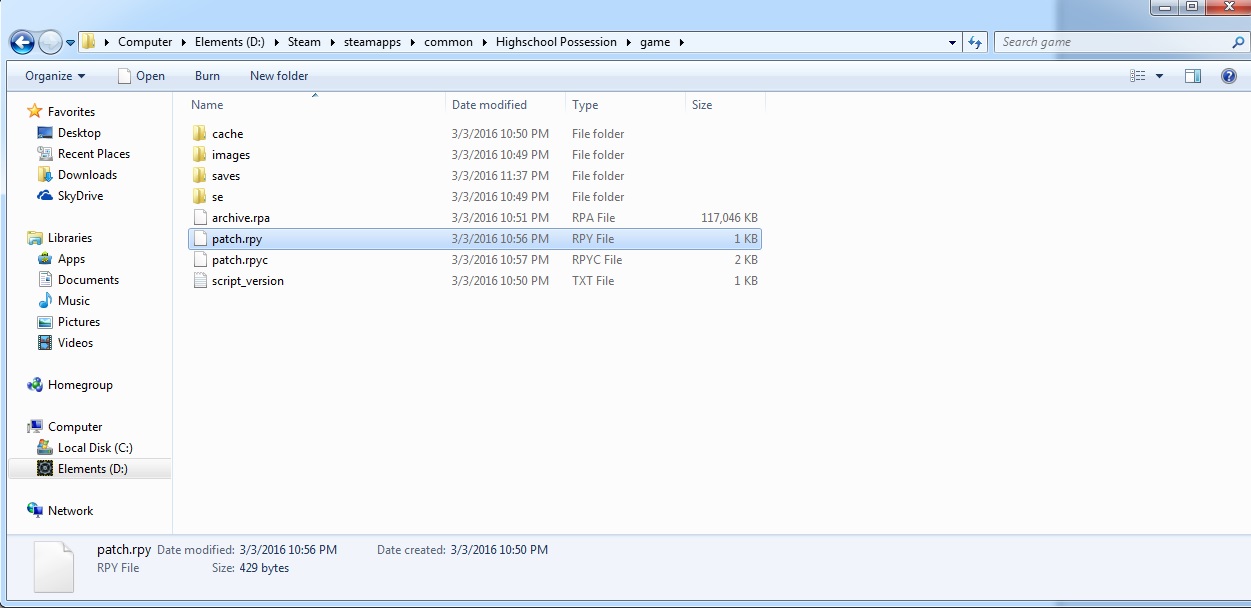Click the Favorites star in navigation pane
Image resolution: width=1251 pixels, height=608 pixels.
click(x=35, y=111)
